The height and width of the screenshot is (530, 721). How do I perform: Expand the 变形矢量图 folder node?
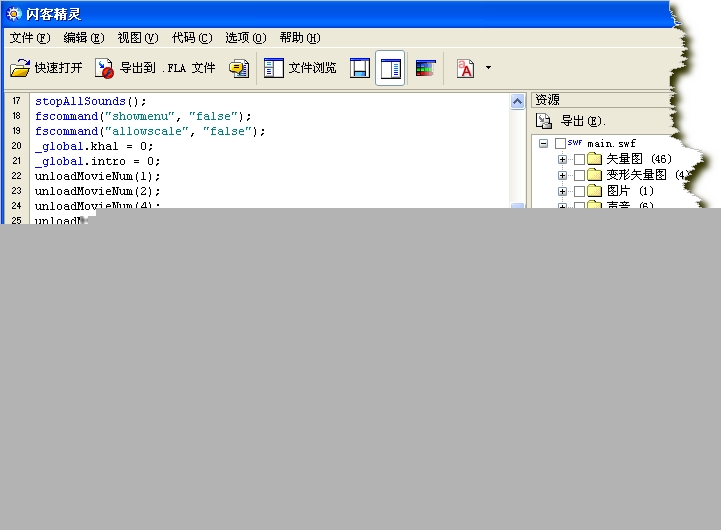(x=563, y=175)
